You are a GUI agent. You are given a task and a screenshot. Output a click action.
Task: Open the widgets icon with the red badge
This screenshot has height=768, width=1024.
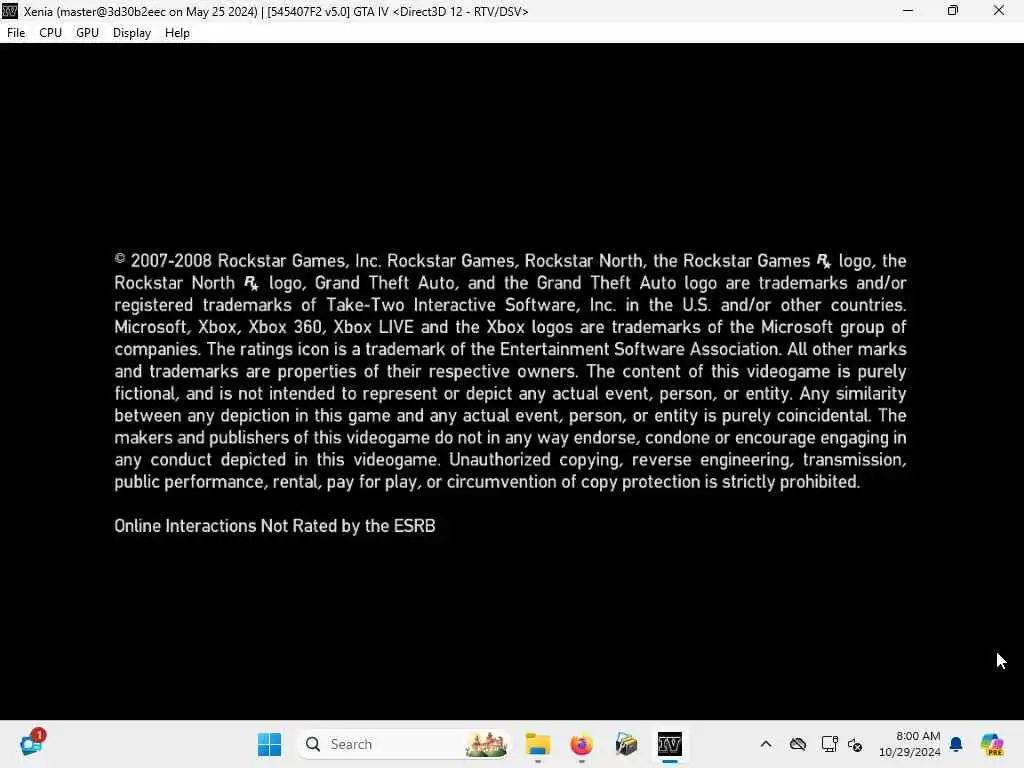pos(31,743)
